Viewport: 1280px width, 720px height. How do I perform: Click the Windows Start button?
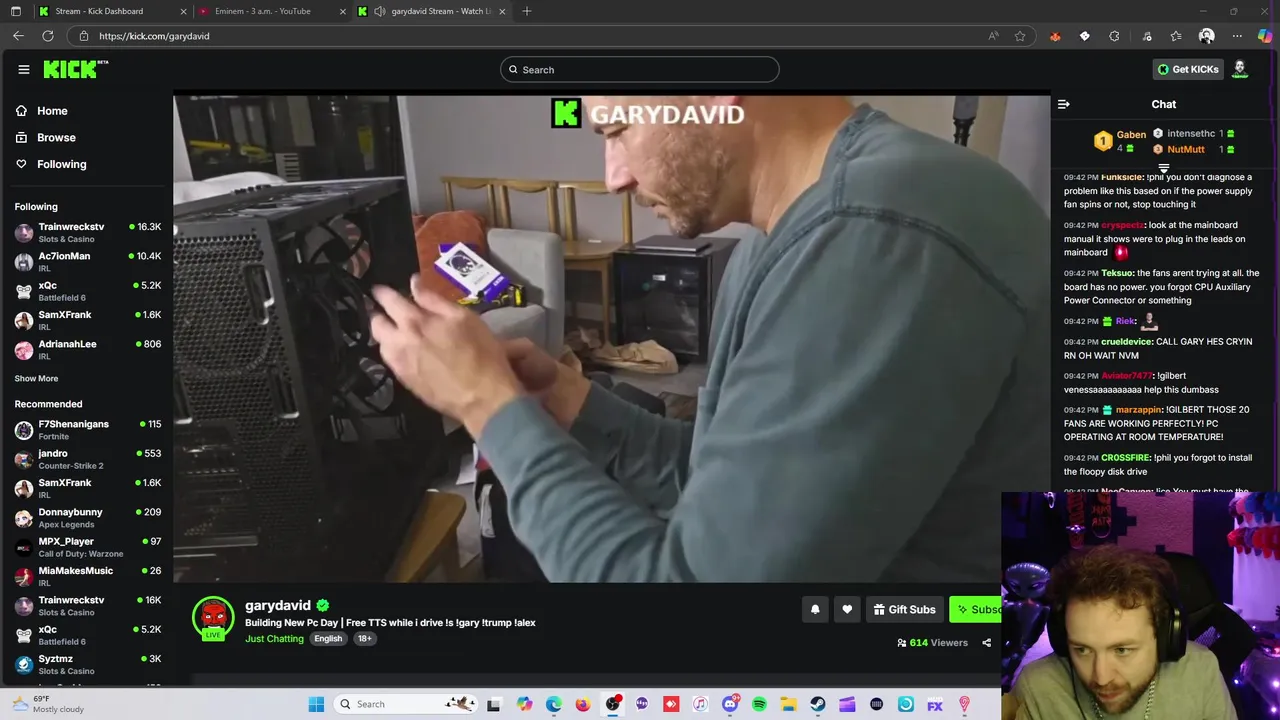316,704
